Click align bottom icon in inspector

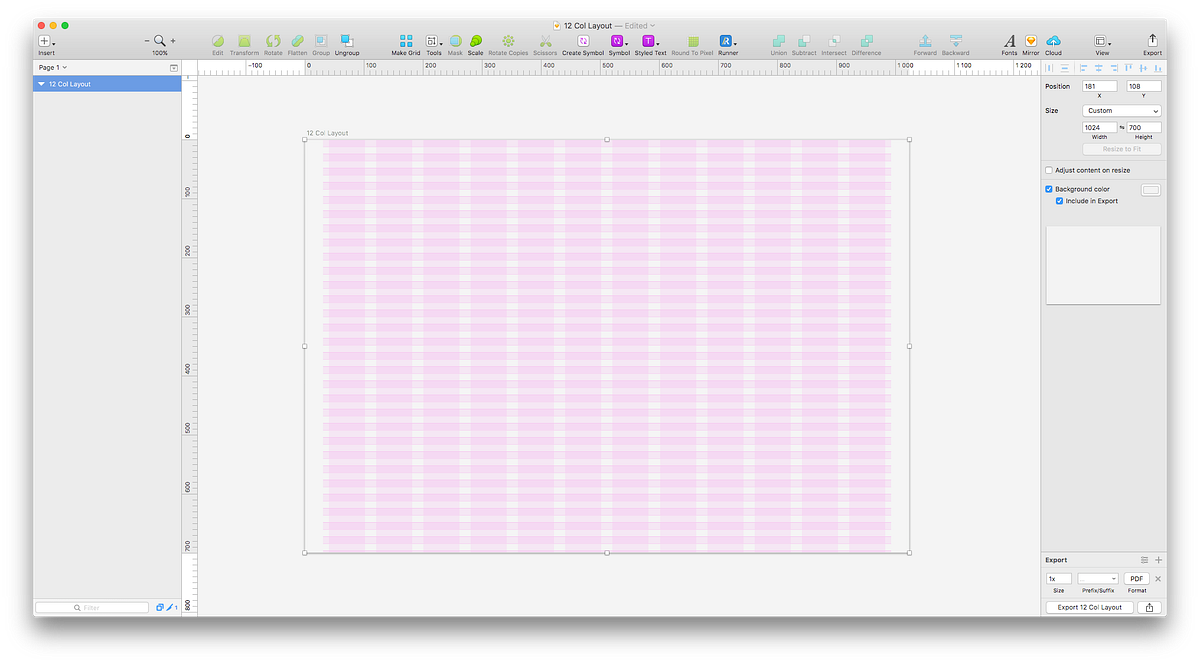(x=1158, y=68)
